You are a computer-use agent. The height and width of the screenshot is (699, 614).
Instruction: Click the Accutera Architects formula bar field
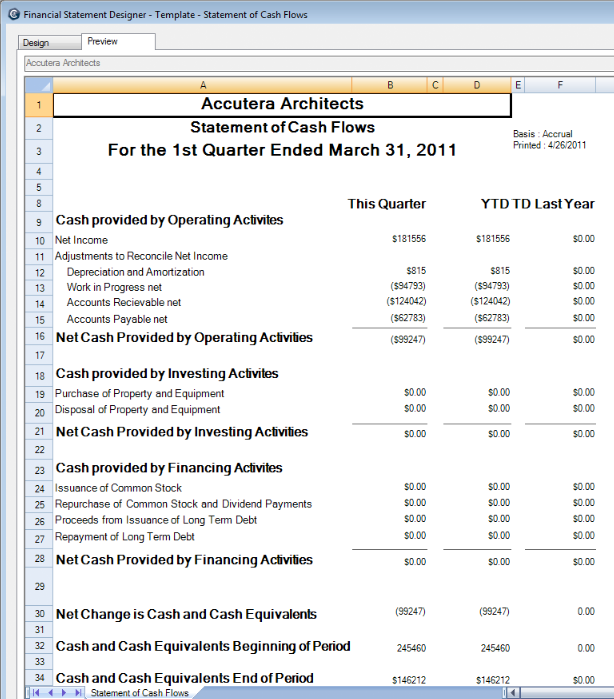[x=300, y=63]
